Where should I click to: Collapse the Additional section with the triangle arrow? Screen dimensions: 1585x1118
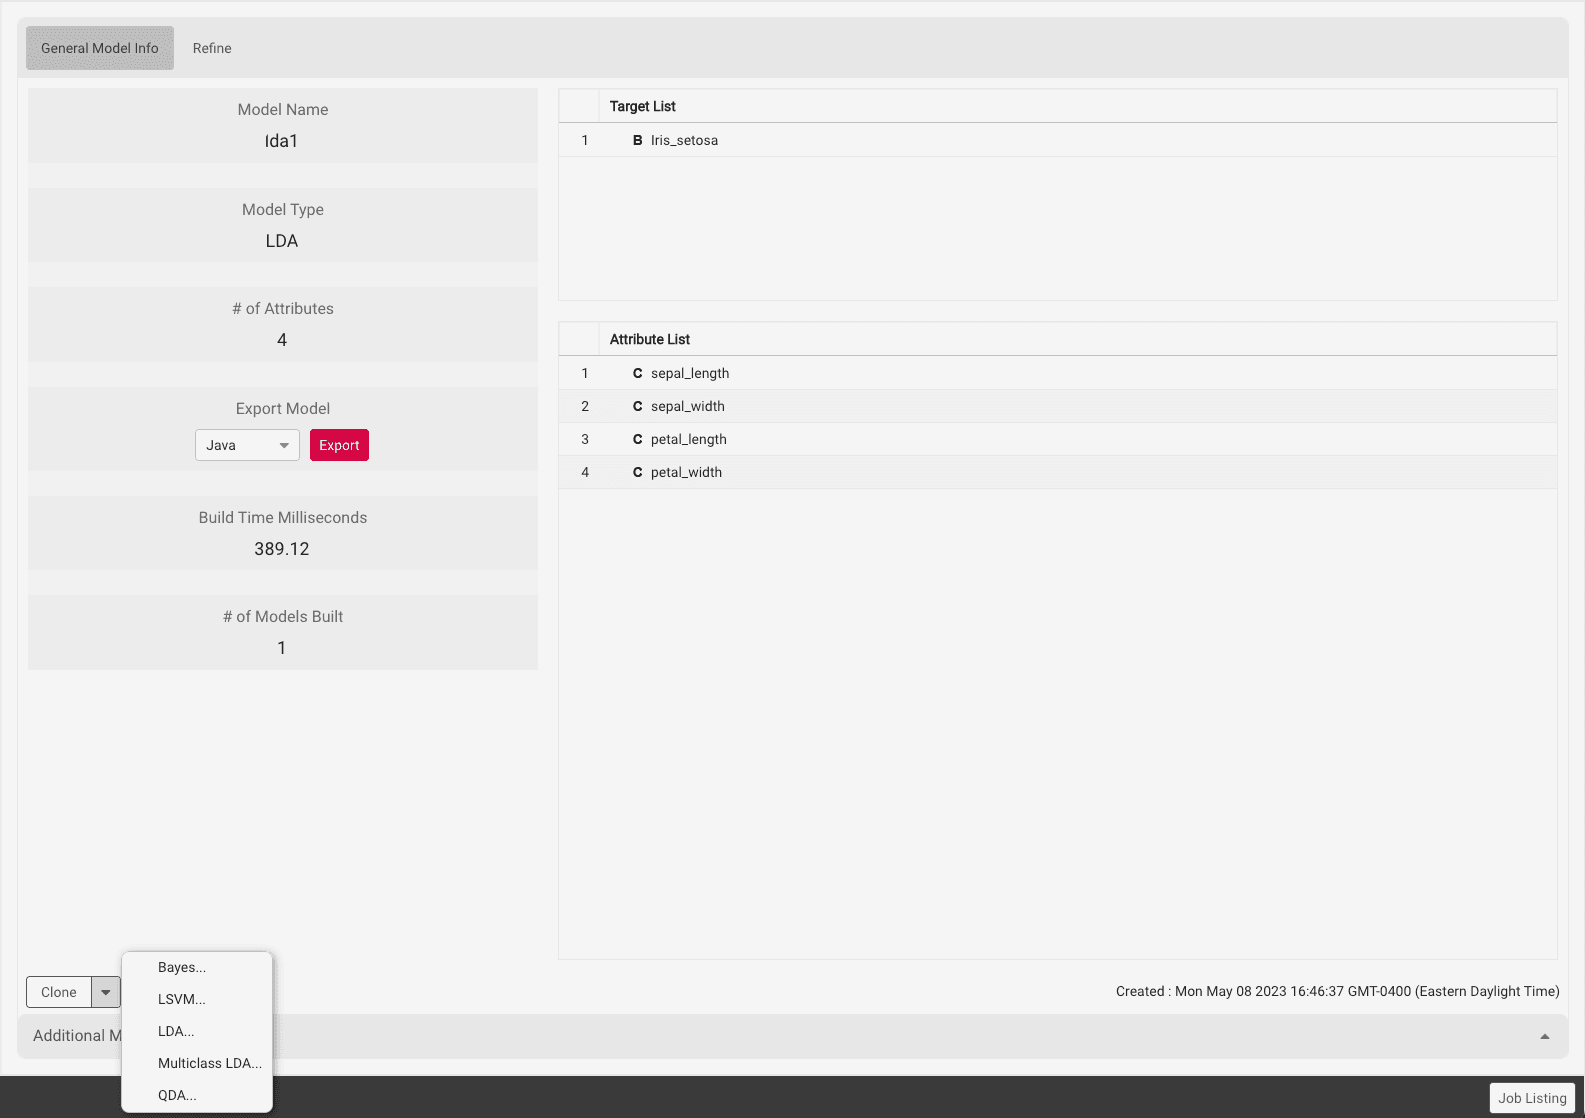(1545, 1036)
